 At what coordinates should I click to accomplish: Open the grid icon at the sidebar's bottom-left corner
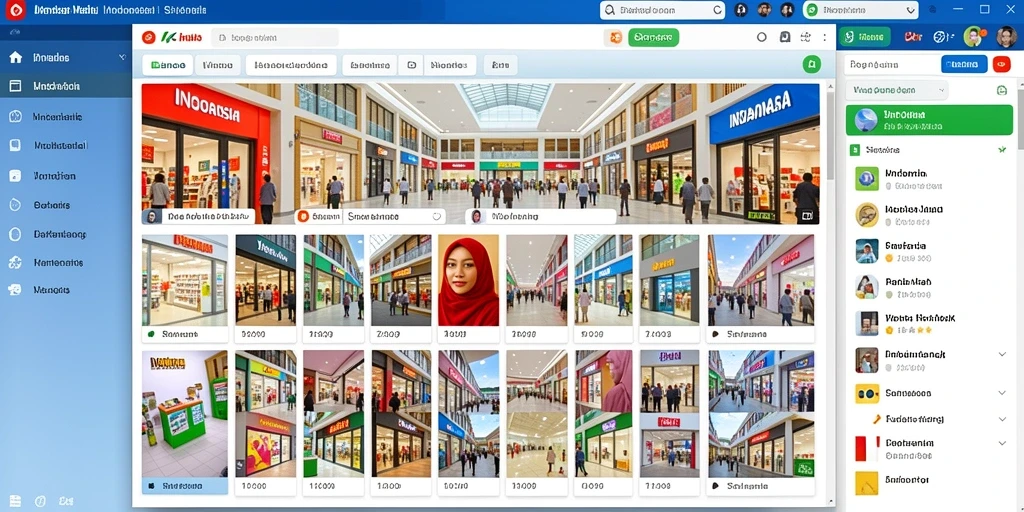click(15, 502)
